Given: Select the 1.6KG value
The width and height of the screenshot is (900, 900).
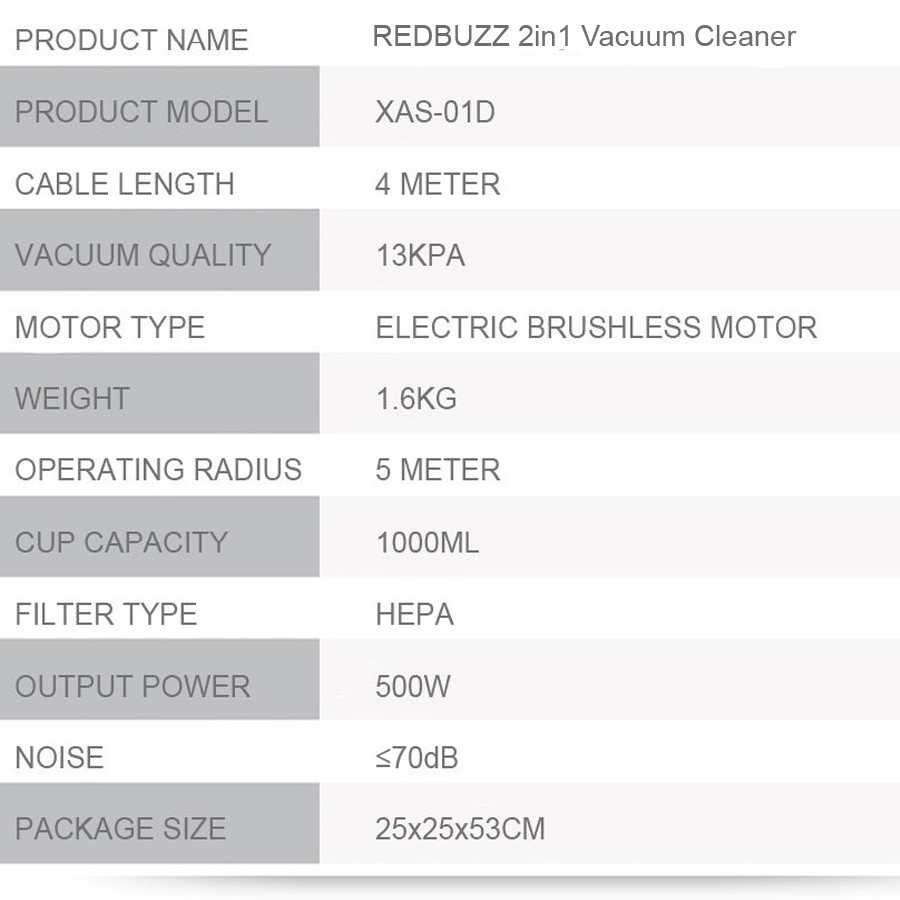Looking at the screenshot, I should point(416,398).
